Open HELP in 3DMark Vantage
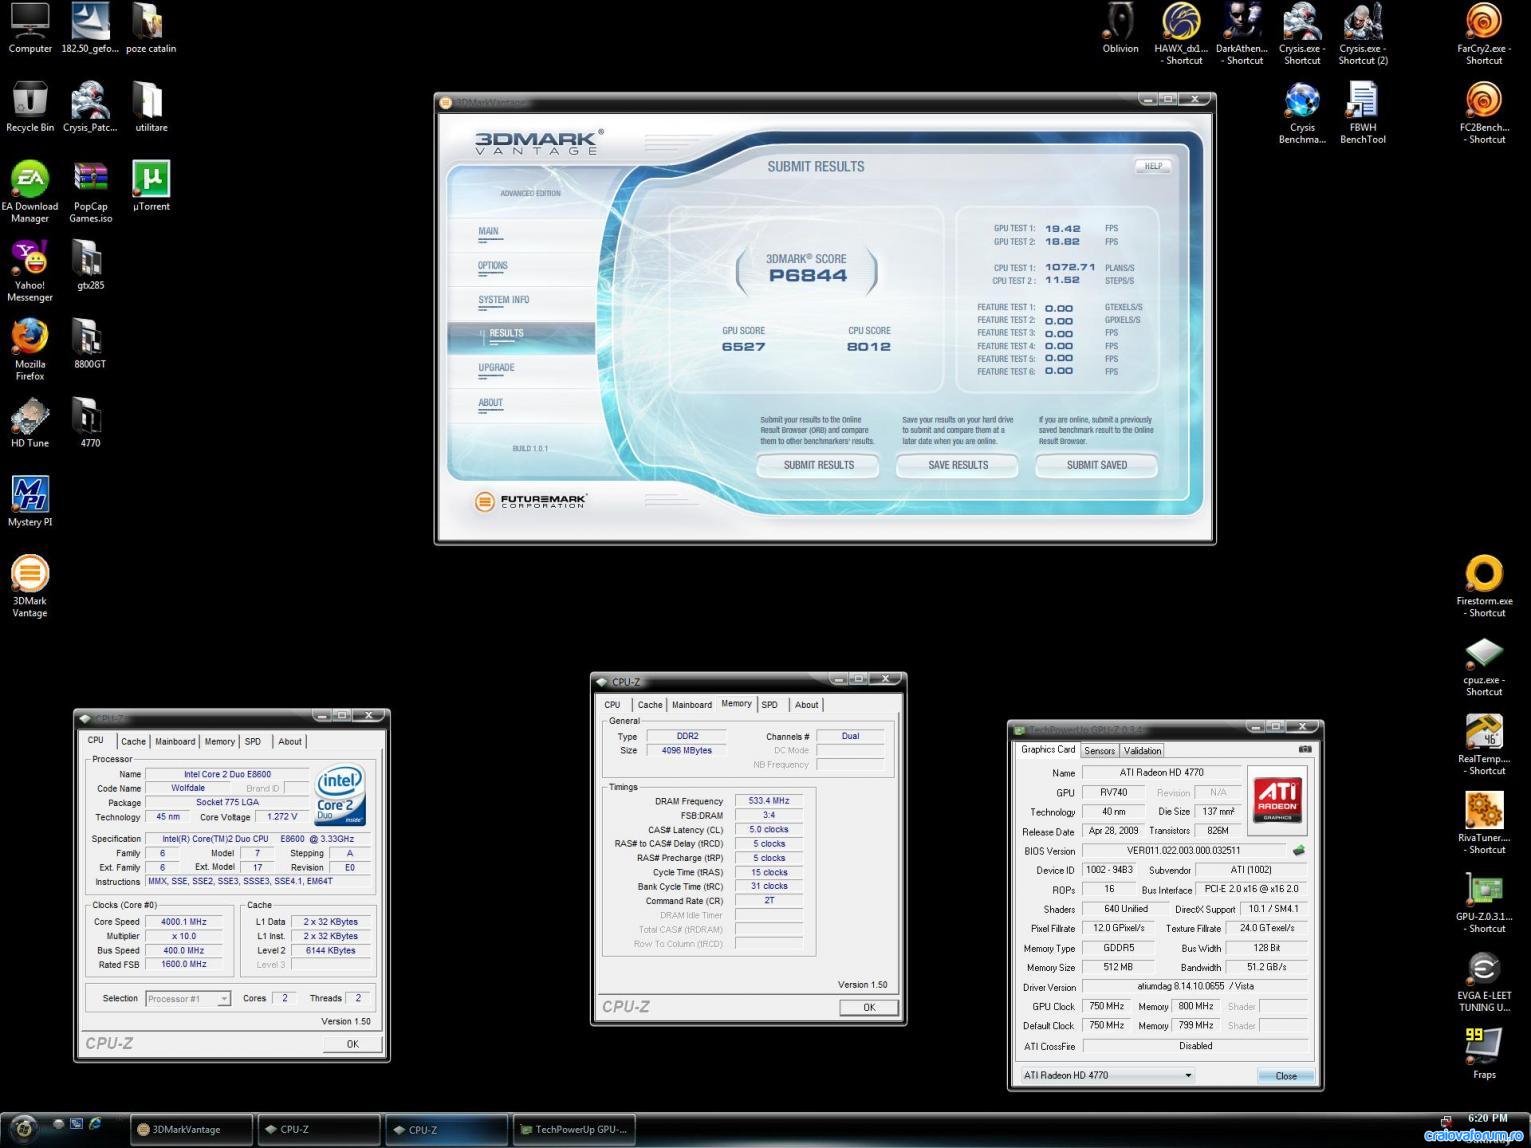Viewport: 1531px width, 1148px height. (1153, 166)
